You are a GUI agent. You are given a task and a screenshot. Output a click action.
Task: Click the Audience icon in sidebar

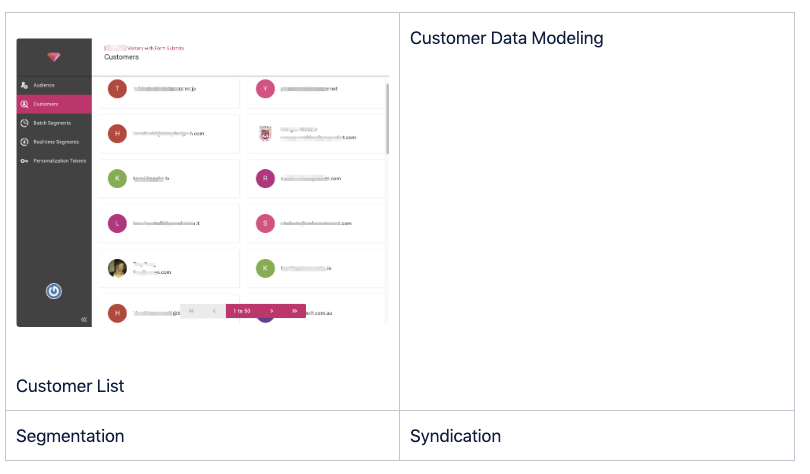[24, 85]
